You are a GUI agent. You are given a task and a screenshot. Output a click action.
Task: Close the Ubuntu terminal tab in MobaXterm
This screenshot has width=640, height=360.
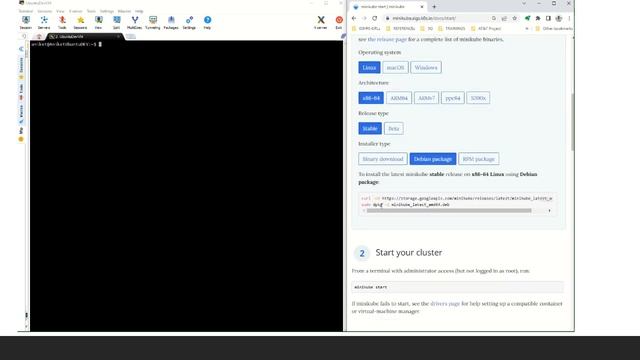(118, 36)
